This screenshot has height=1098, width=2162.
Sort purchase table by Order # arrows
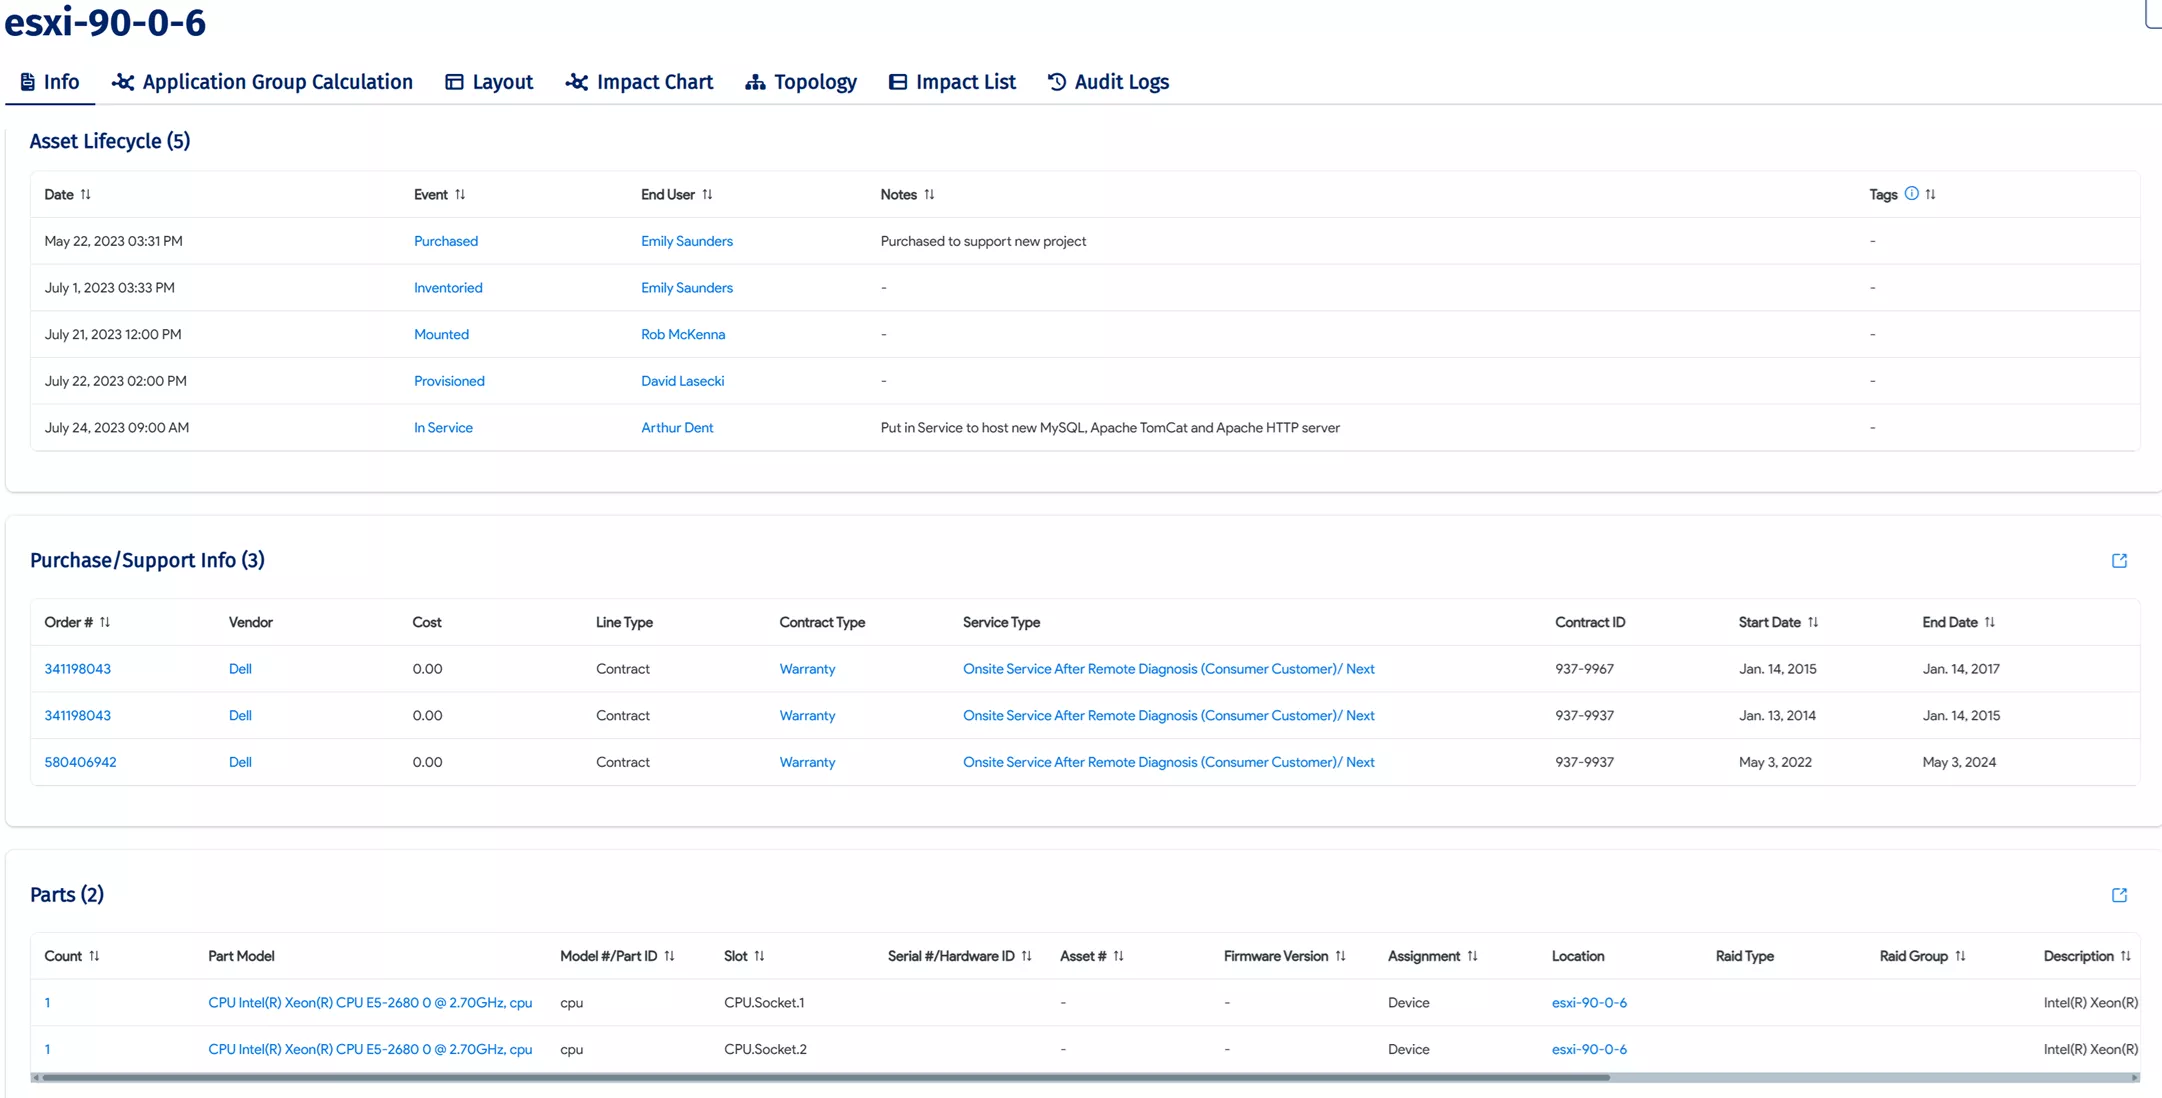tap(105, 622)
